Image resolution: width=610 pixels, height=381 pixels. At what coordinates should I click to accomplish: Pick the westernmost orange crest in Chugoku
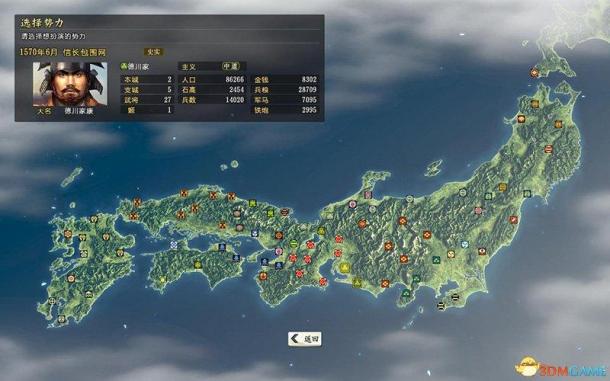point(134,216)
